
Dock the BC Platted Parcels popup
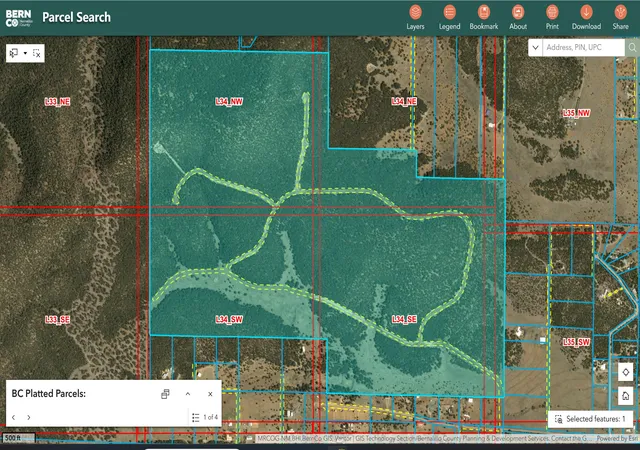coord(165,394)
